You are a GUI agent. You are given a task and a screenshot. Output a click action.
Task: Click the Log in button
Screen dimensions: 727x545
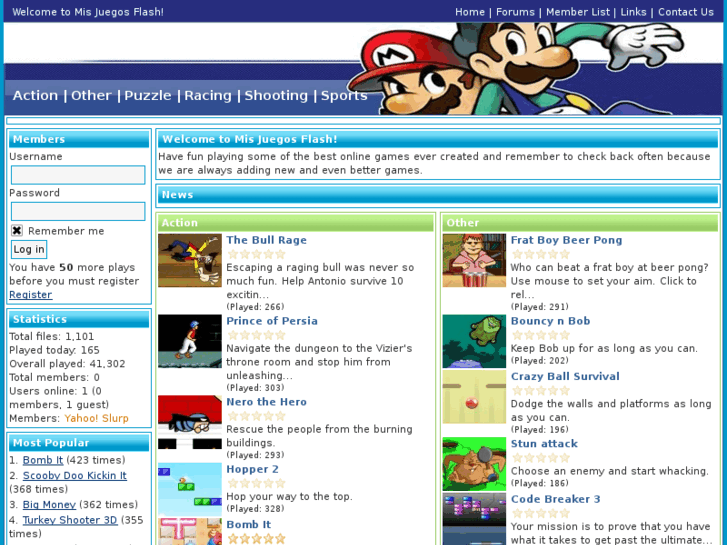(29, 249)
